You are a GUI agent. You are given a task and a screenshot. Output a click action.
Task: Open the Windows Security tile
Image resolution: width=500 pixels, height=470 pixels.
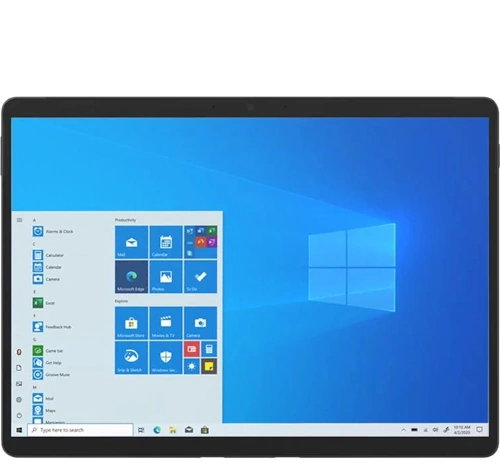166,358
